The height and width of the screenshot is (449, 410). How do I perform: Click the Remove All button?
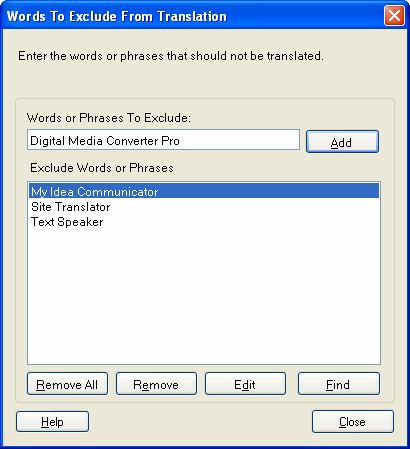click(x=67, y=384)
